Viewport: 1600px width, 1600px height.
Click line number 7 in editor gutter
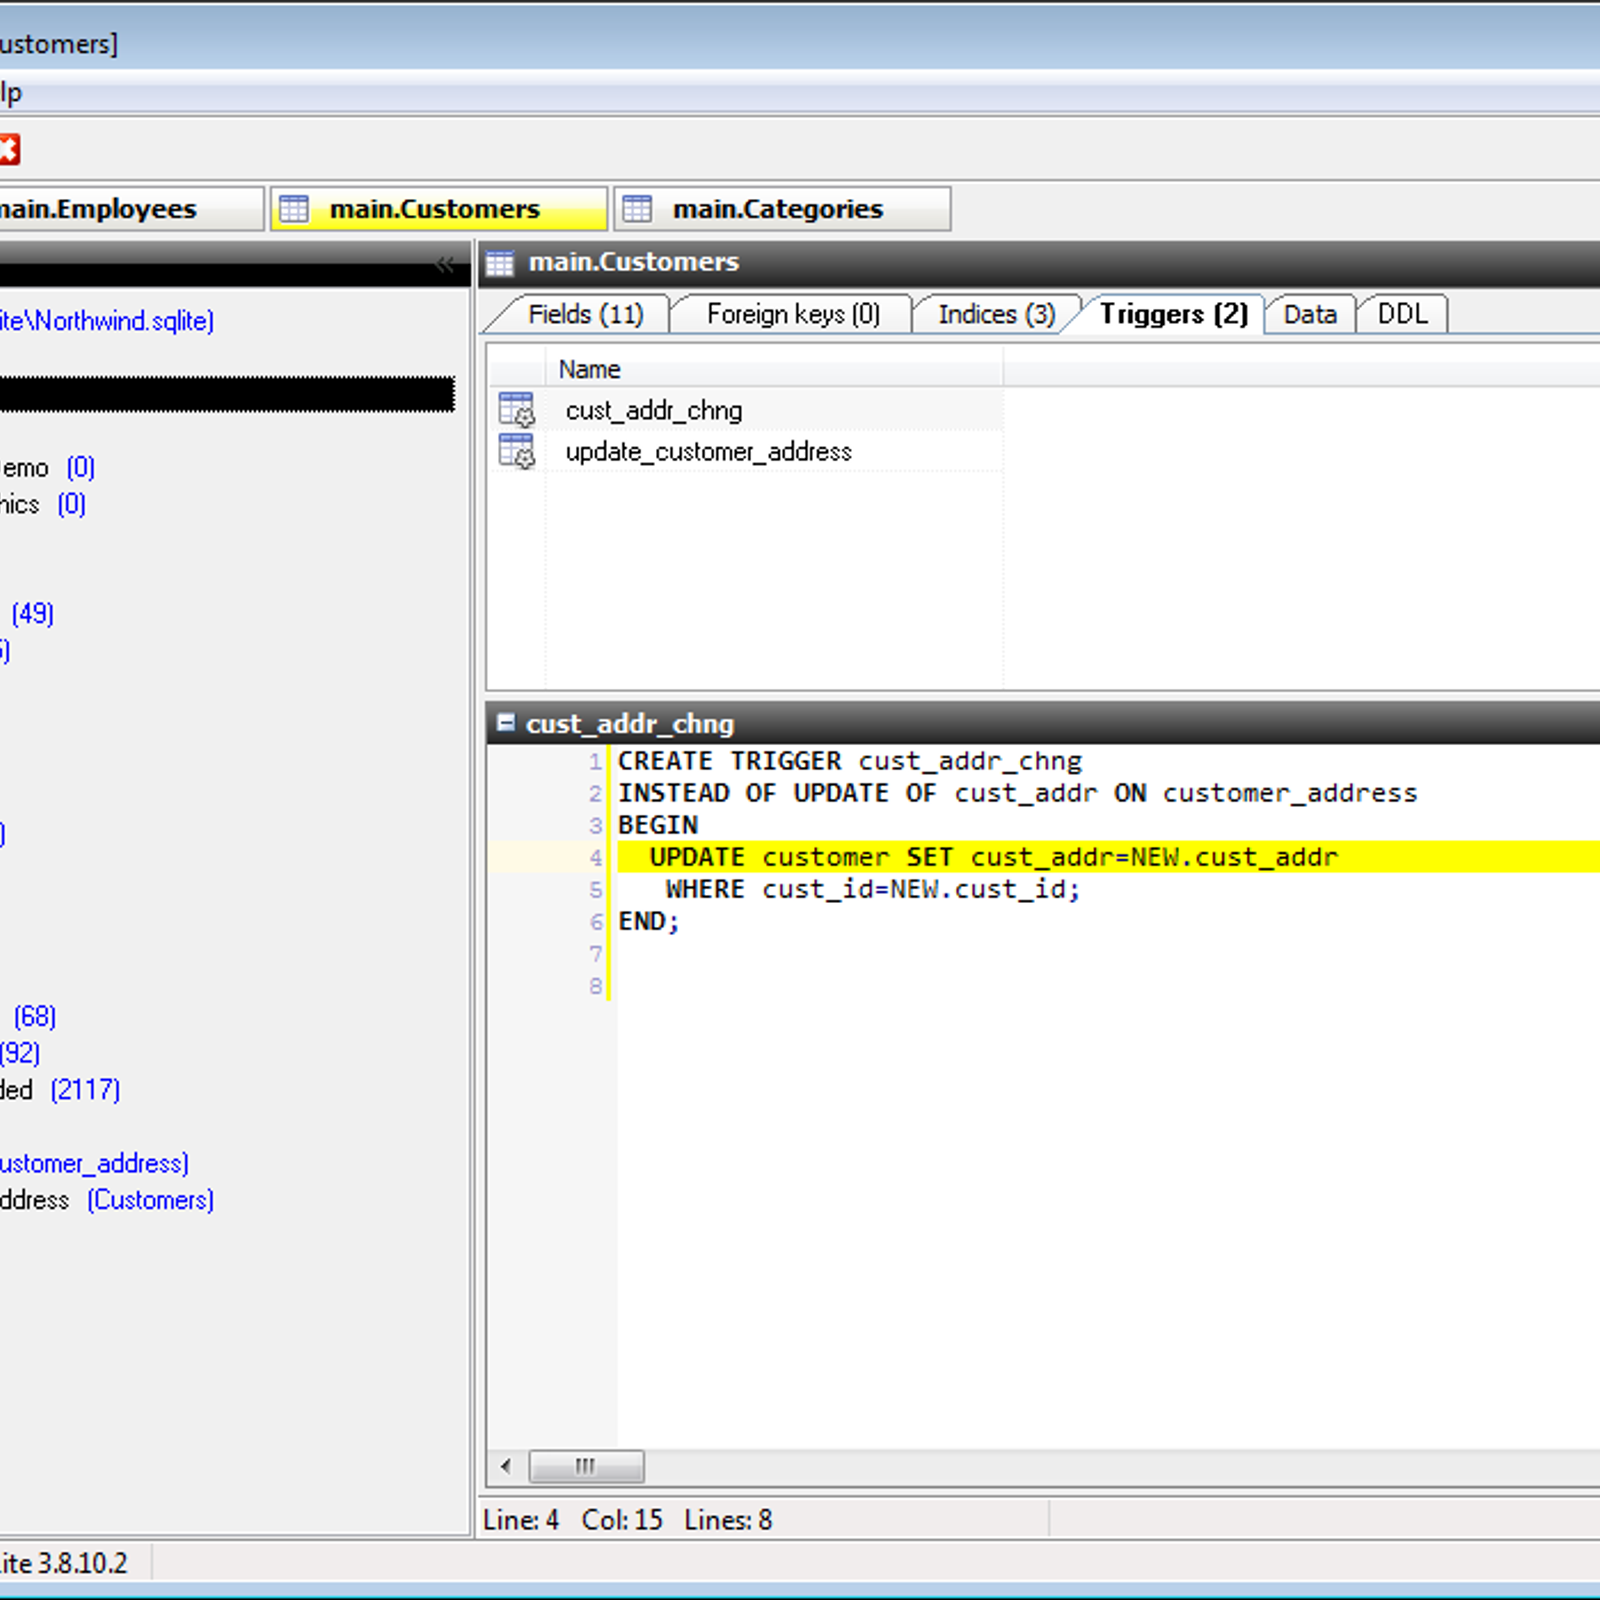click(596, 953)
